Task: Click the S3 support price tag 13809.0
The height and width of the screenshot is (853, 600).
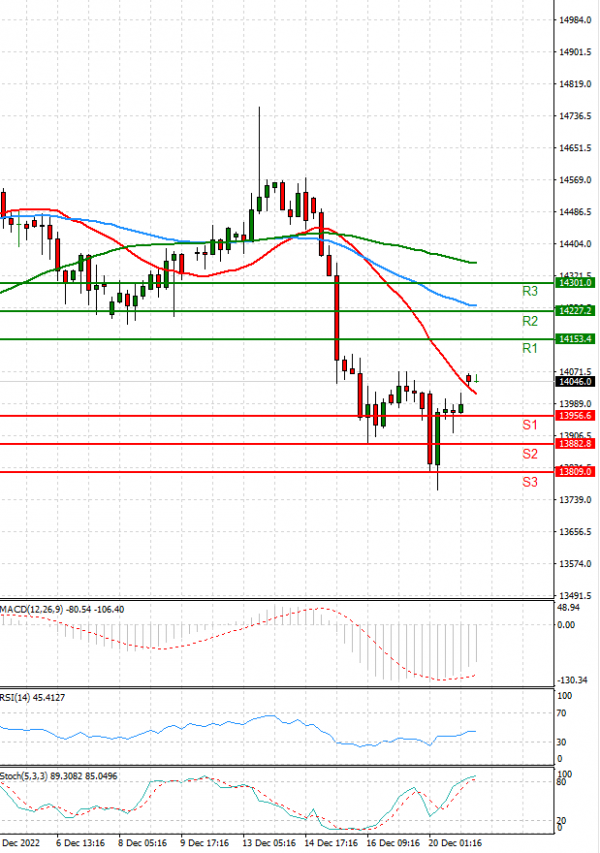Action: click(x=574, y=472)
